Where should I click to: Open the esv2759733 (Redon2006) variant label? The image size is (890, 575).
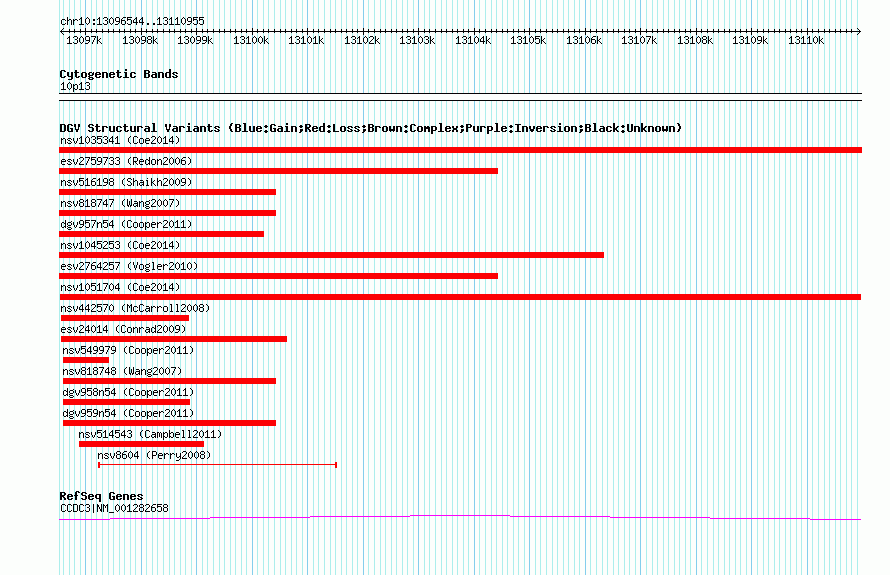point(126,161)
